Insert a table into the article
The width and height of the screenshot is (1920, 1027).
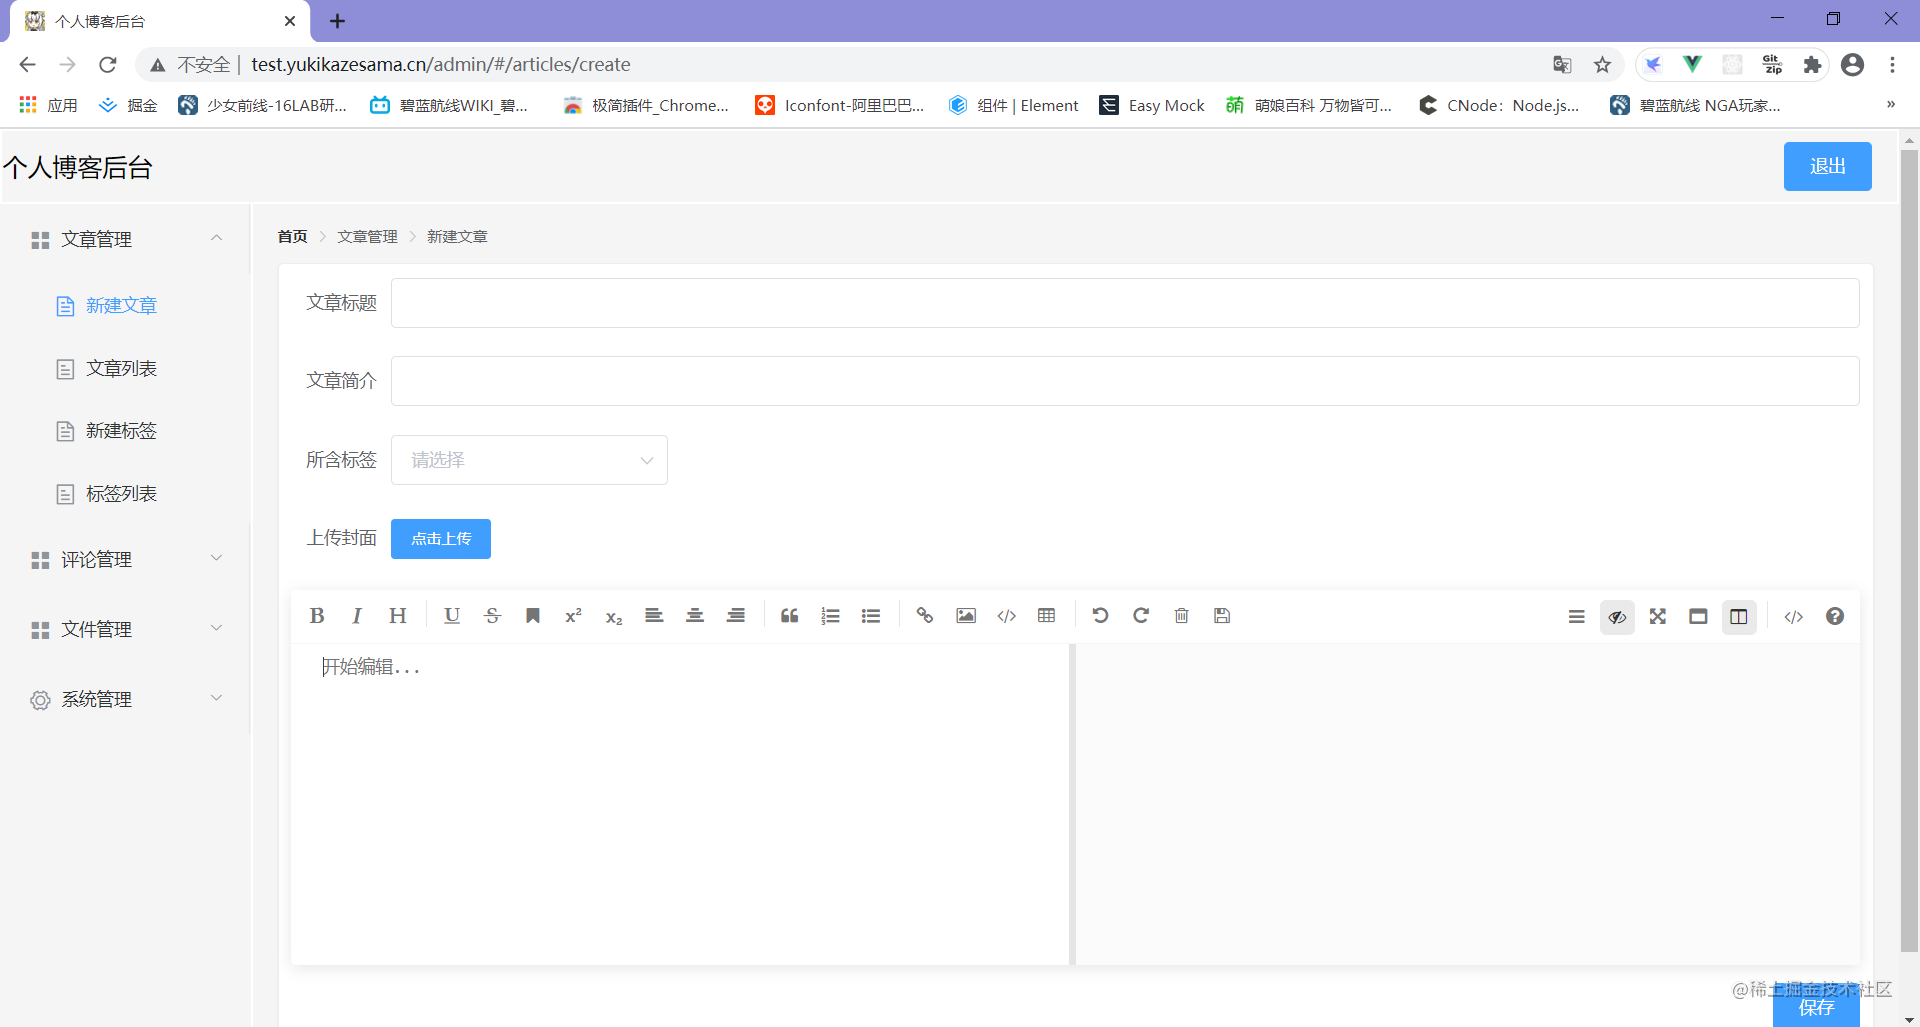pos(1046,616)
